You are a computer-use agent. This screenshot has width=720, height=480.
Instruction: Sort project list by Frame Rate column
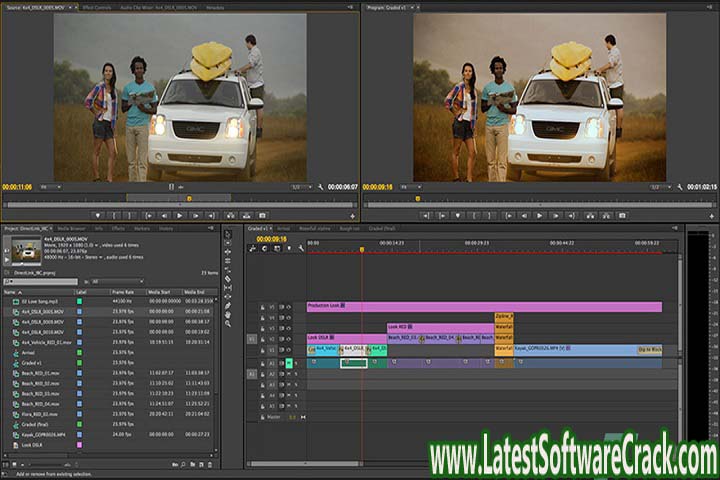127,292
